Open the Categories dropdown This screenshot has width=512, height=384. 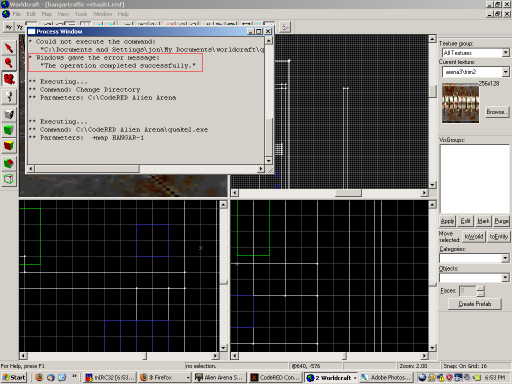tap(505, 258)
